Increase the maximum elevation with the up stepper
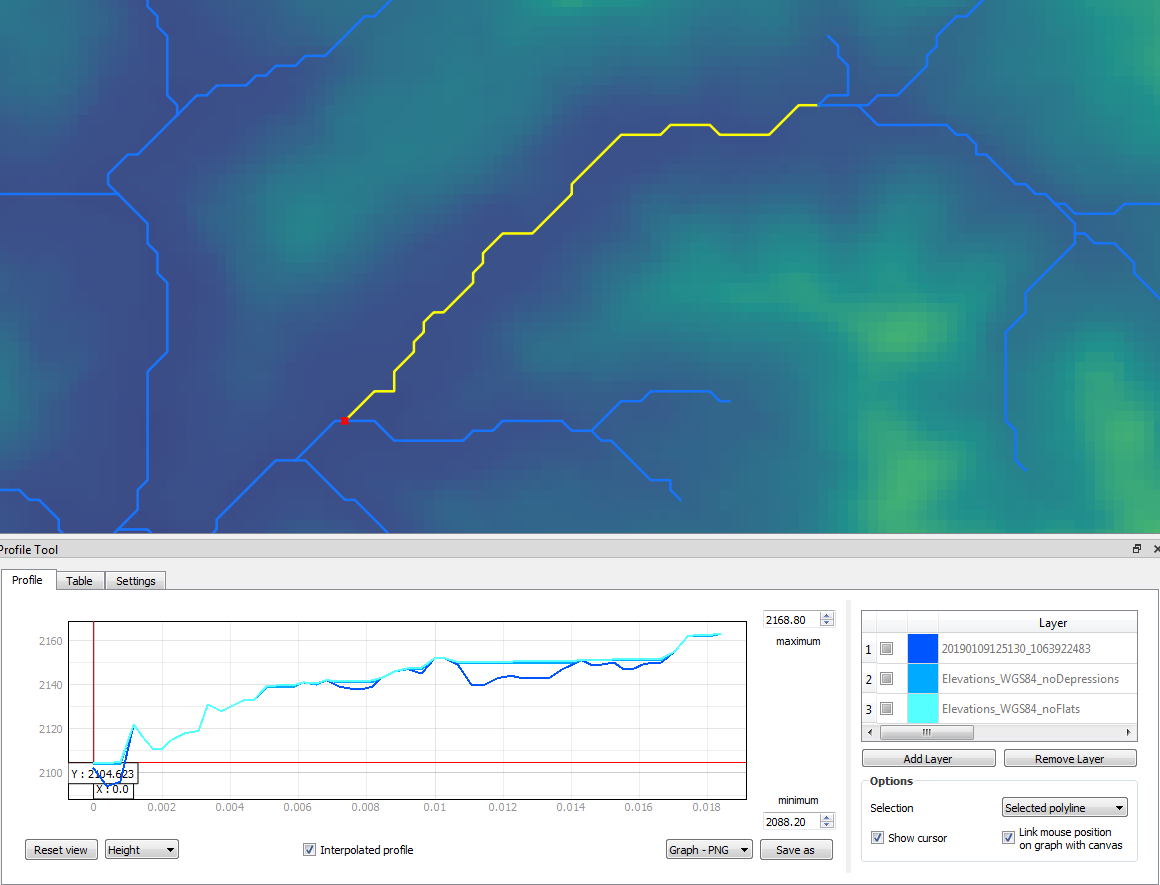 click(827, 615)
